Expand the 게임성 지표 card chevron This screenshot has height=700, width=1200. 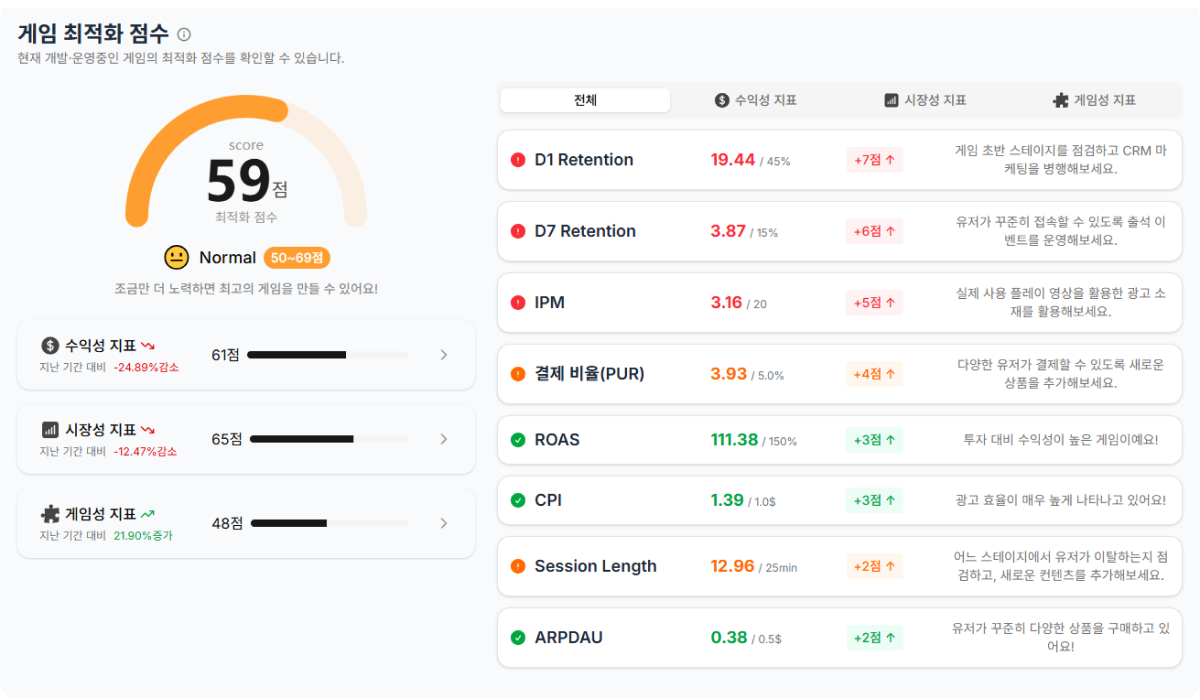[x=444, y=522]
